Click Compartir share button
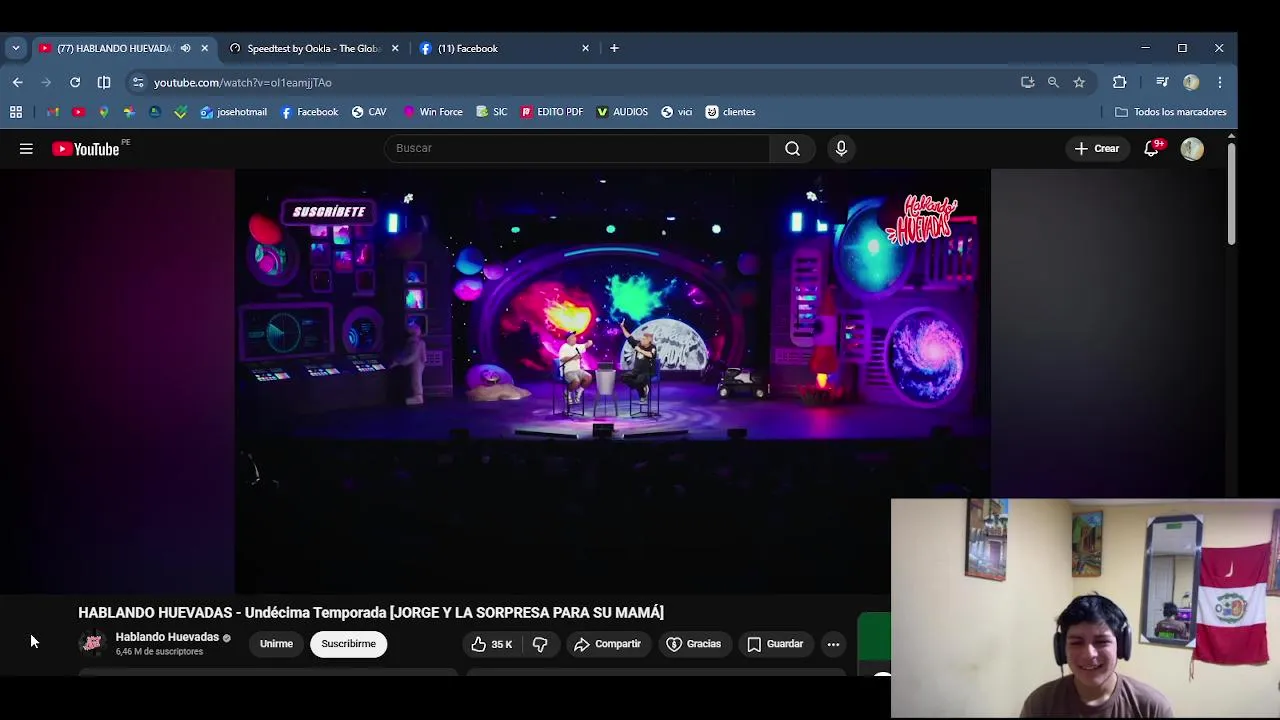This screenshot has width=1280, height=720. coord(607,644)
